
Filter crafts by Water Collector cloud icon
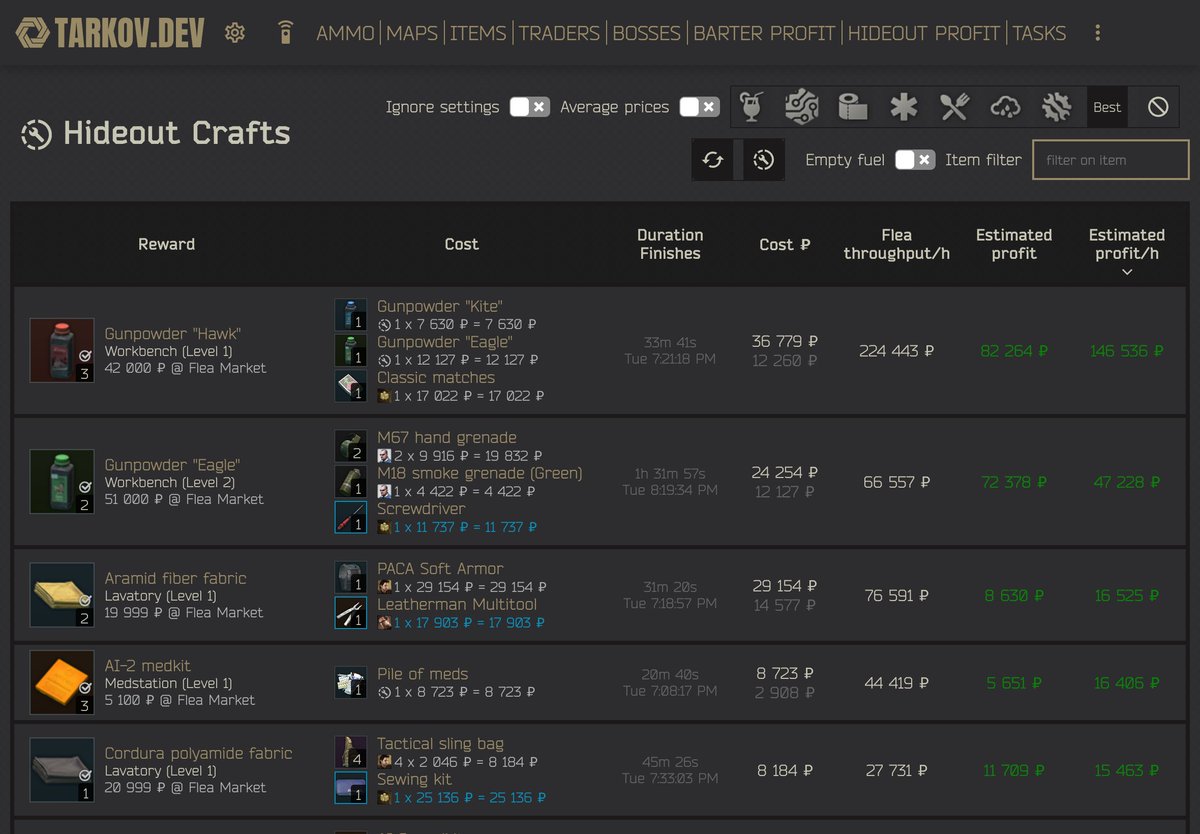tap(1006, 106)
